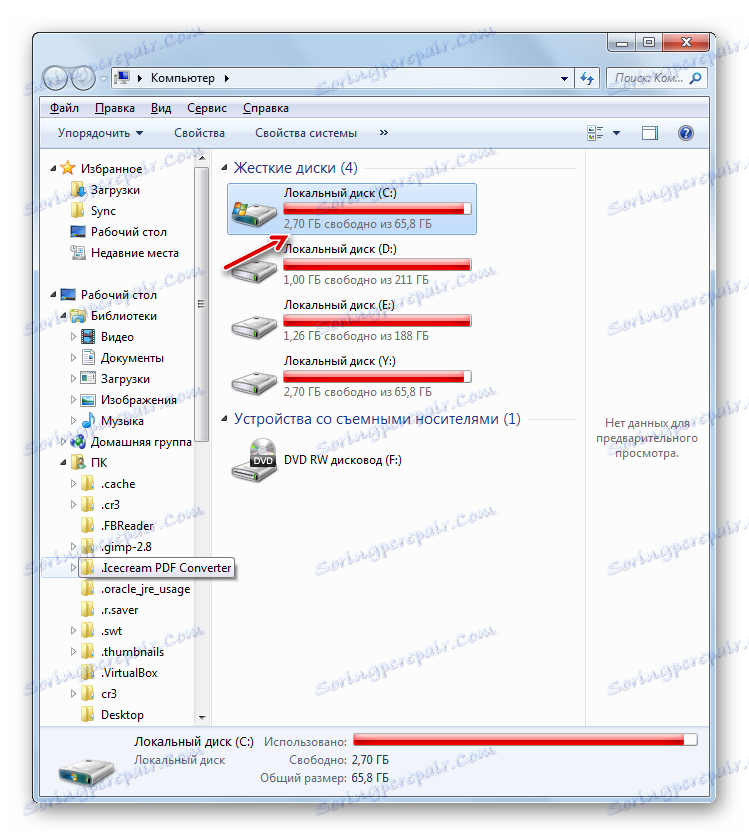This screenshot has height=836, width=749.
Task: Click the Компьютер breadcrumb segment
Action: 182,78
